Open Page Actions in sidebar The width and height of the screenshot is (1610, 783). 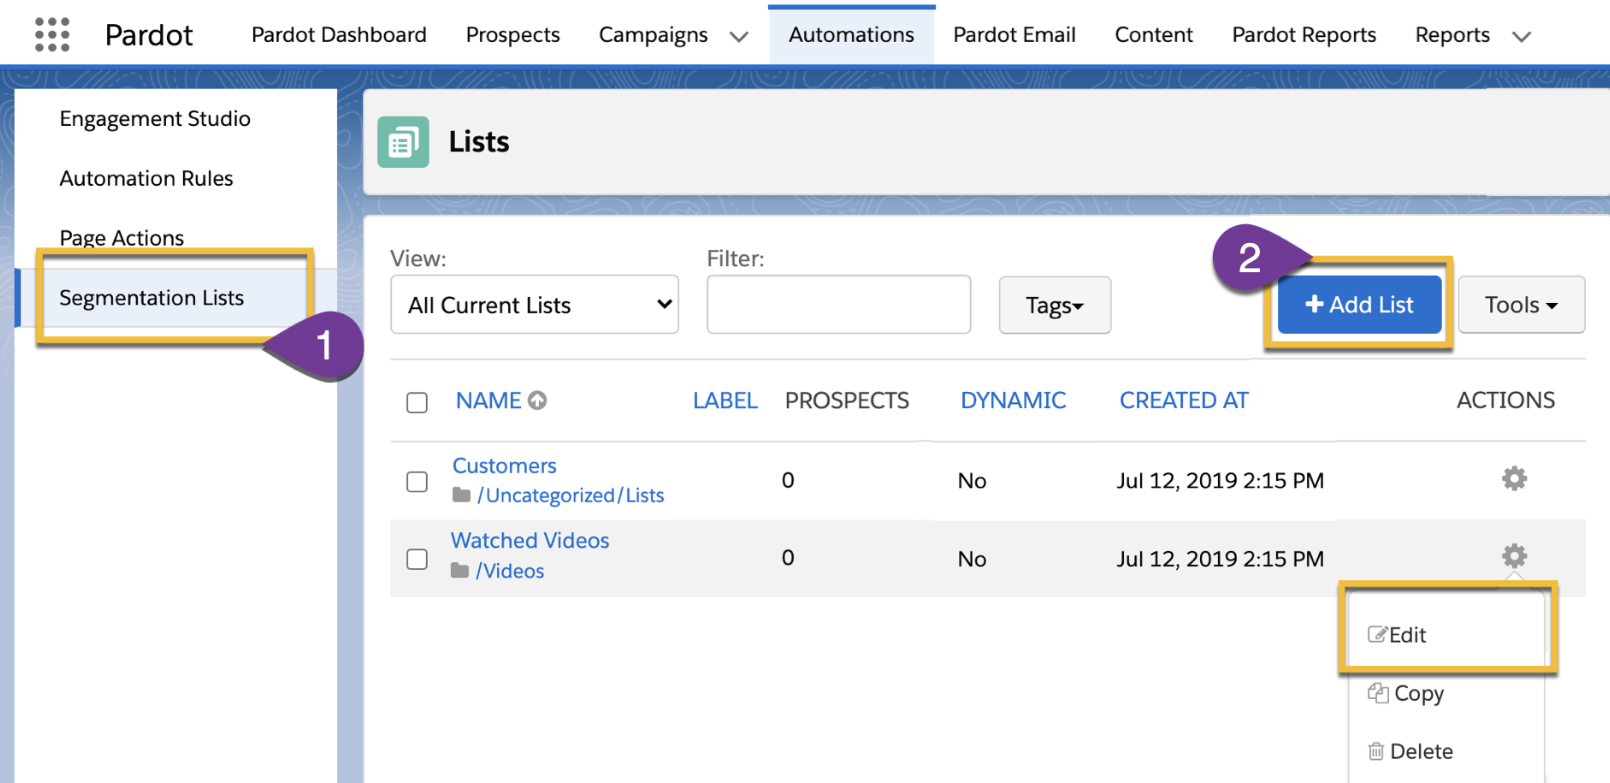(122, 238)
